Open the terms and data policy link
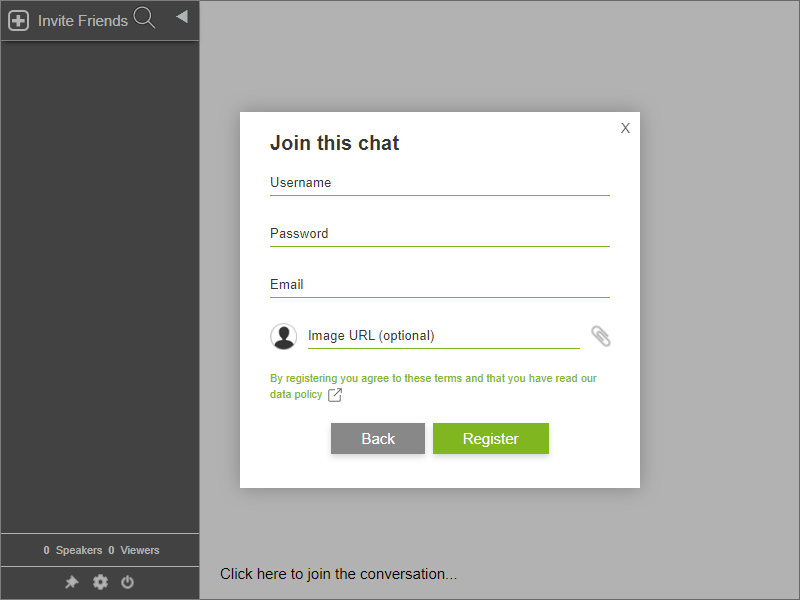Viewport: 800px width, 600px height. pyautogui.click(x=433, y=379)
